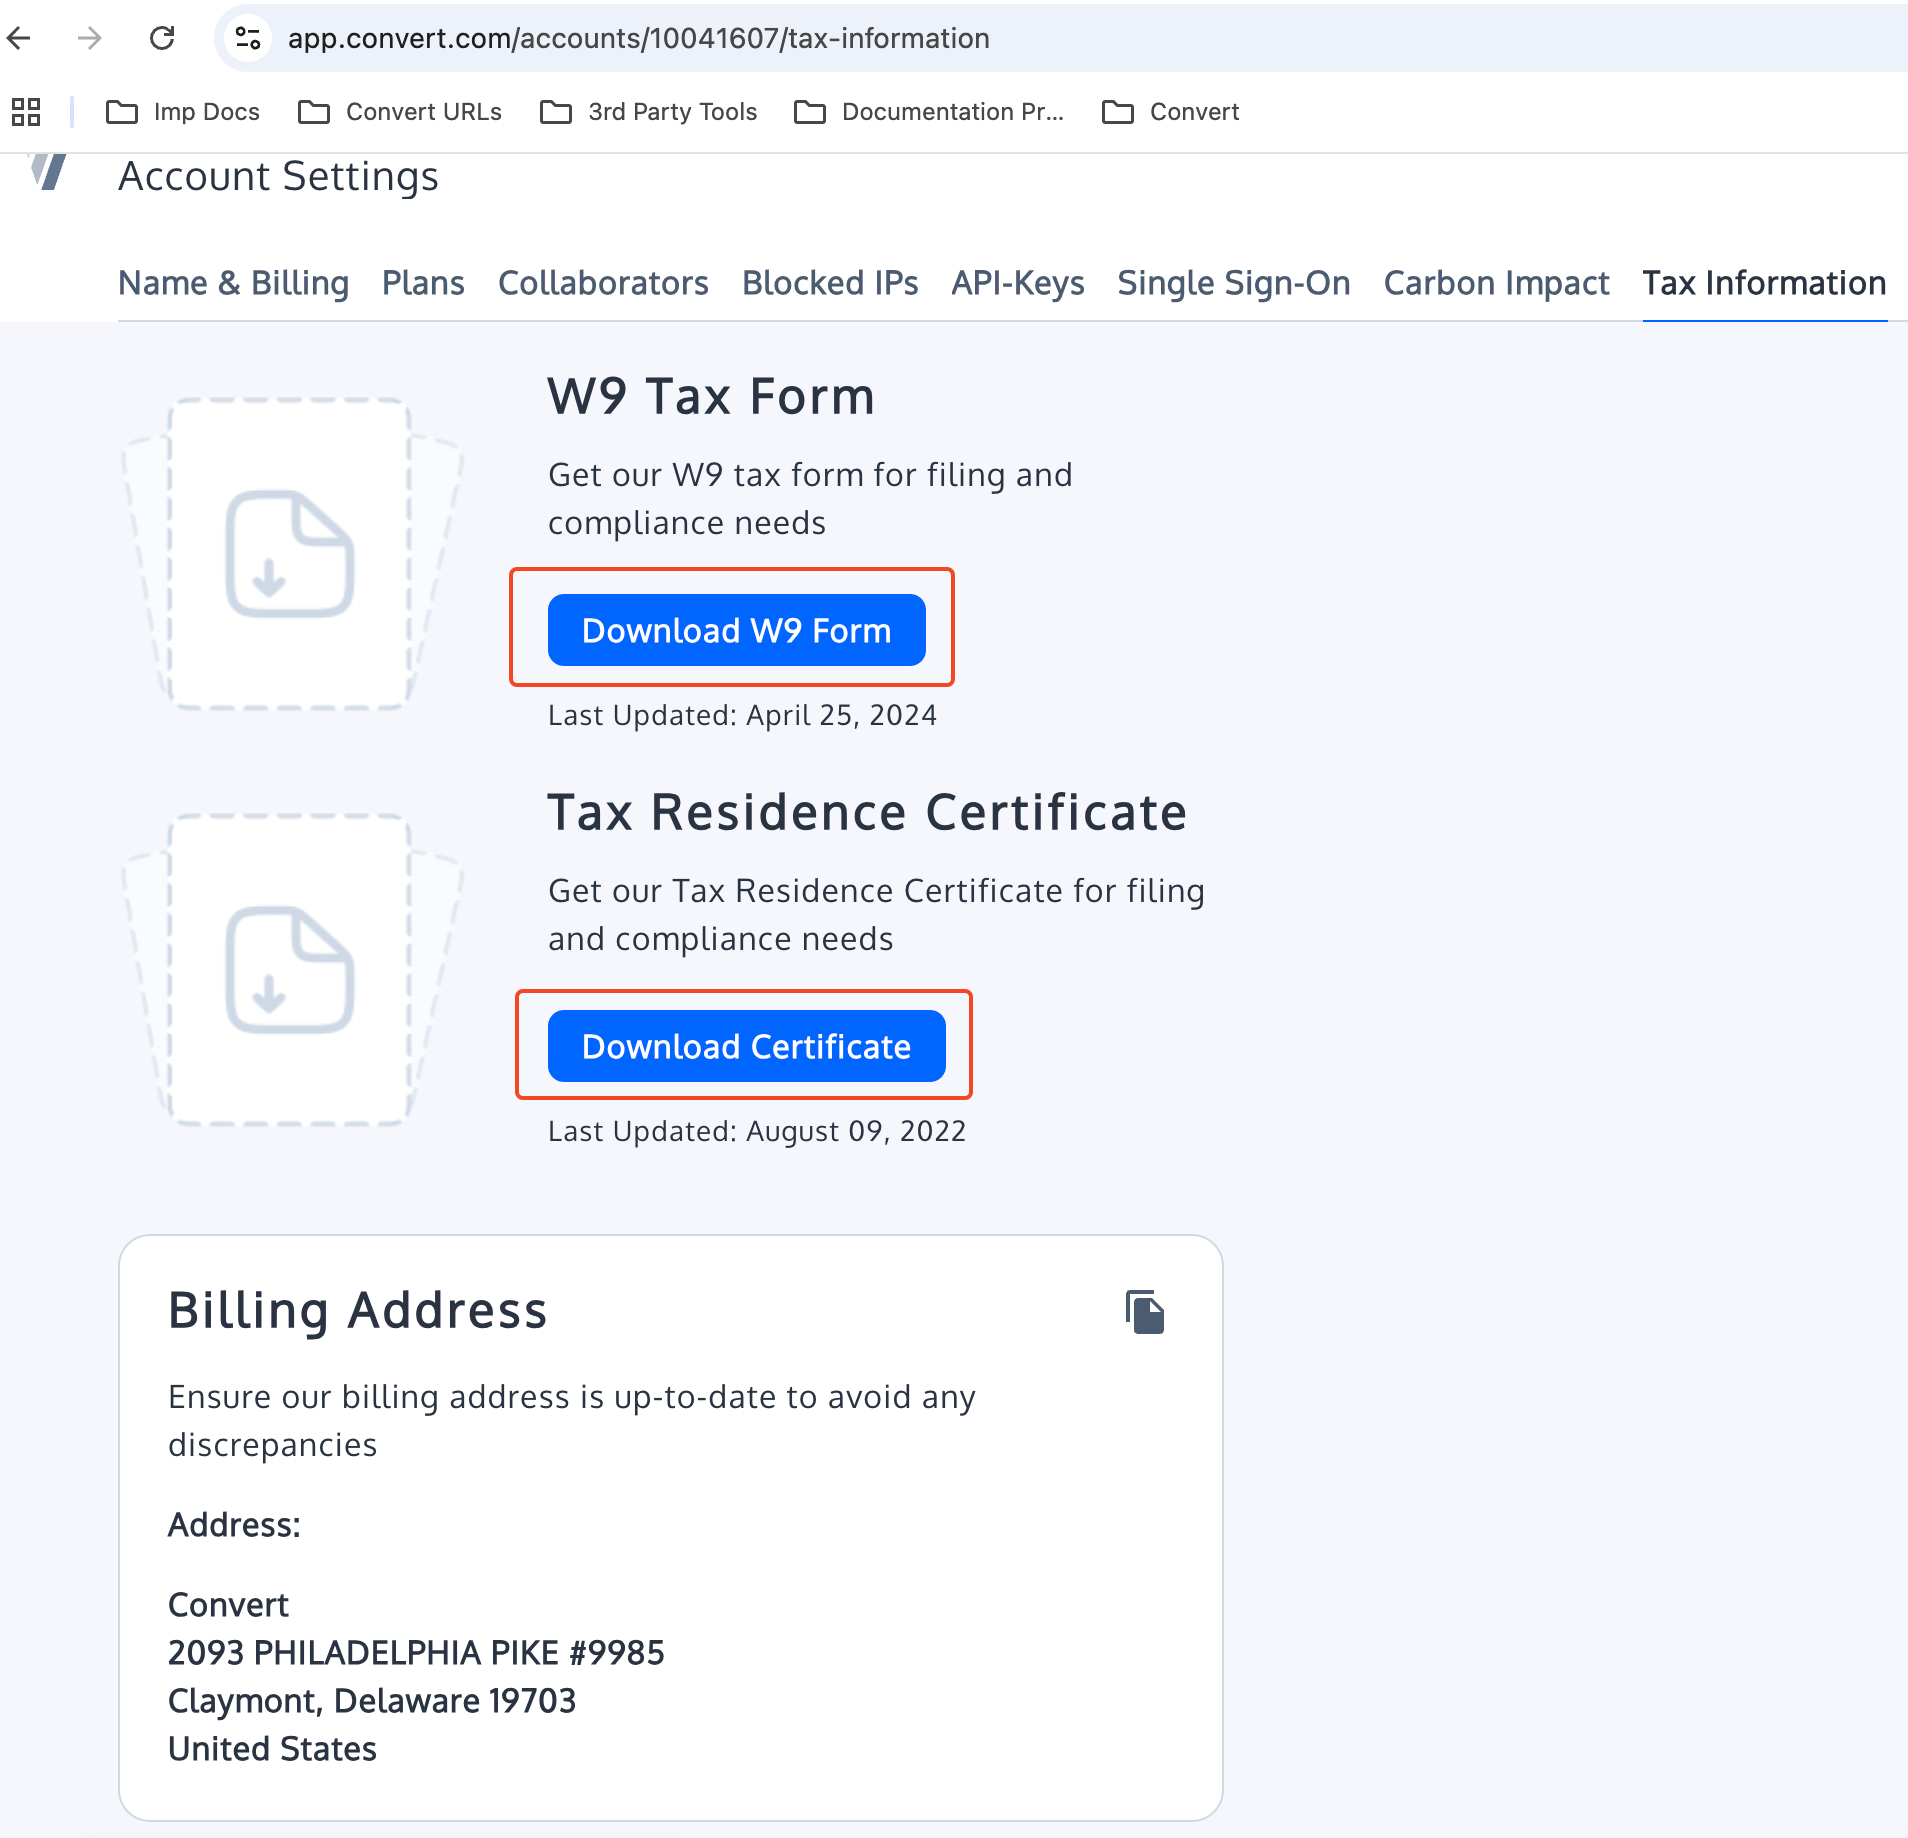Open the bookmarks grid icon

pyautogui.click(x=26, y=112)
